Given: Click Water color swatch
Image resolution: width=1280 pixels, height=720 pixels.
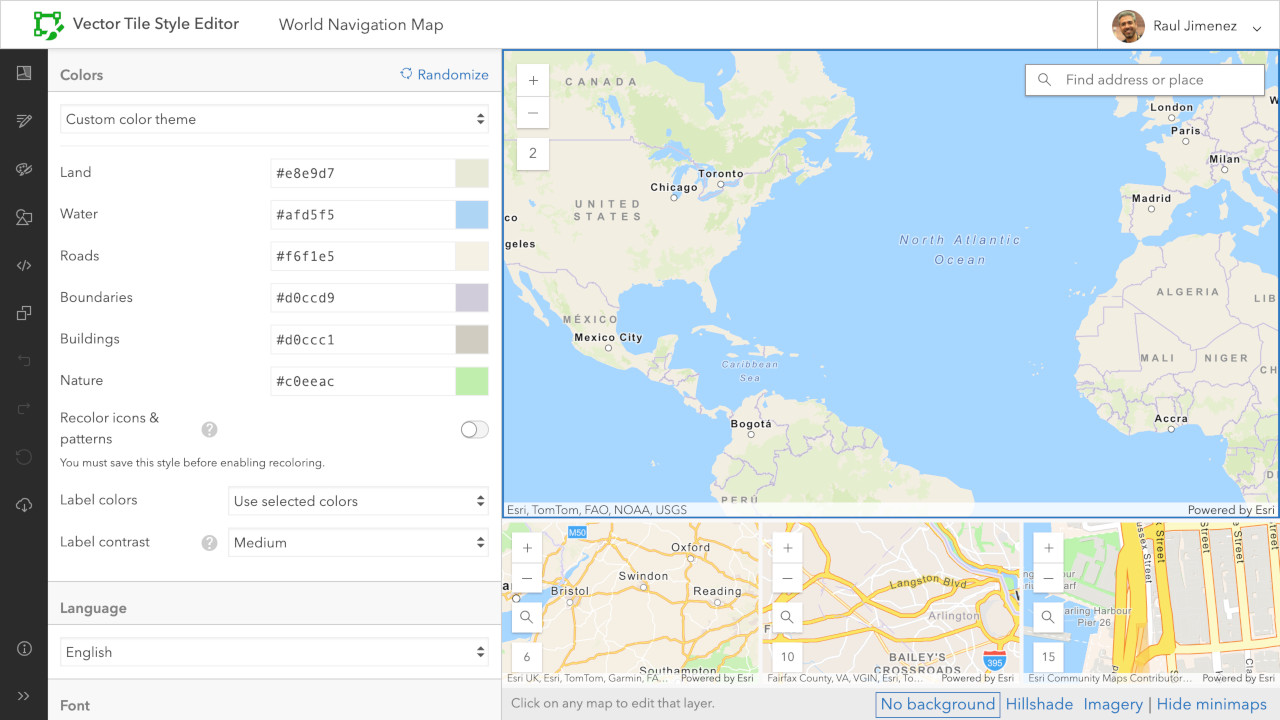Looking at the screenshot, I should coord(472,215).
